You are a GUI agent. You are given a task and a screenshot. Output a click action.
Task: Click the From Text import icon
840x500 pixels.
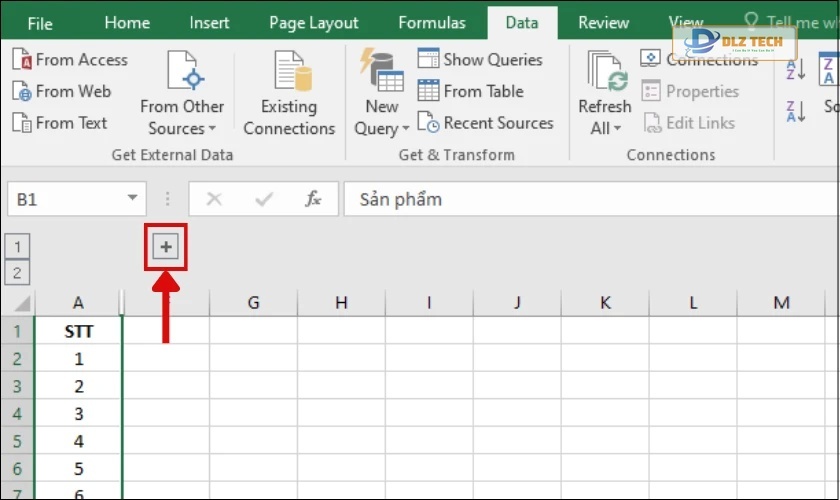pyautogui.click(x=22, y=124)
